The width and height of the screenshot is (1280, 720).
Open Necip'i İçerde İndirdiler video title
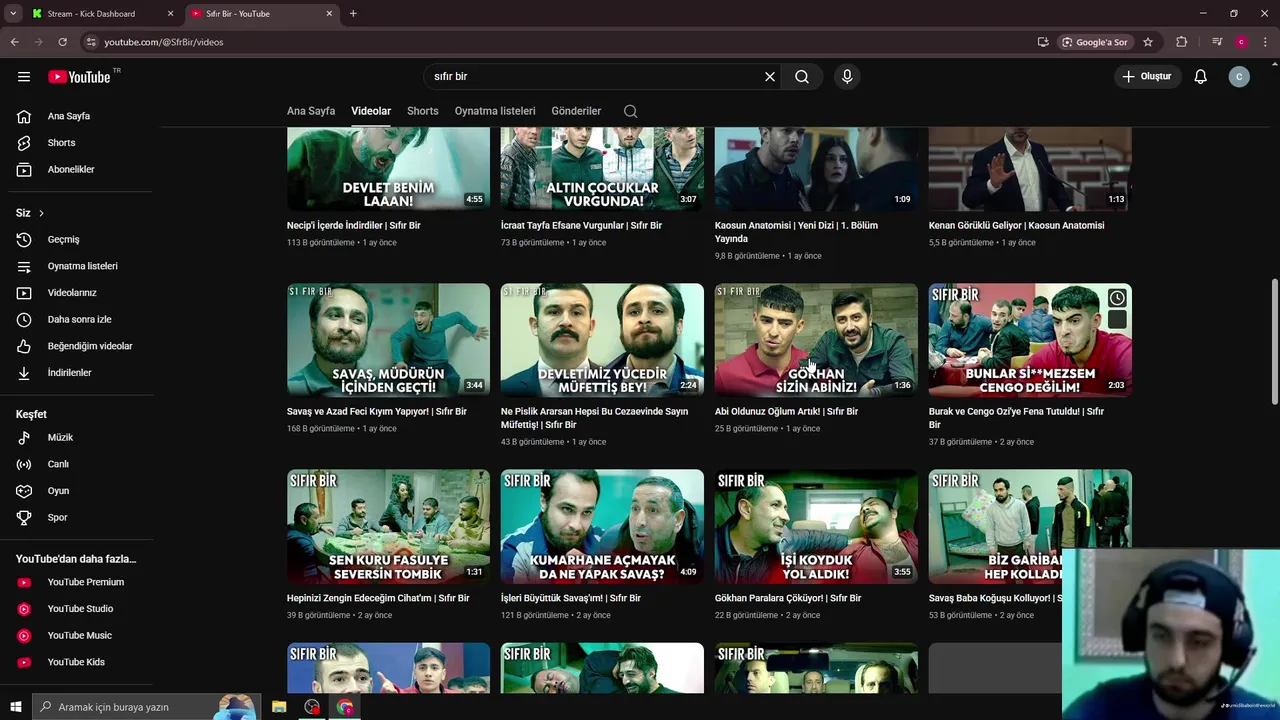pos(354,226)
